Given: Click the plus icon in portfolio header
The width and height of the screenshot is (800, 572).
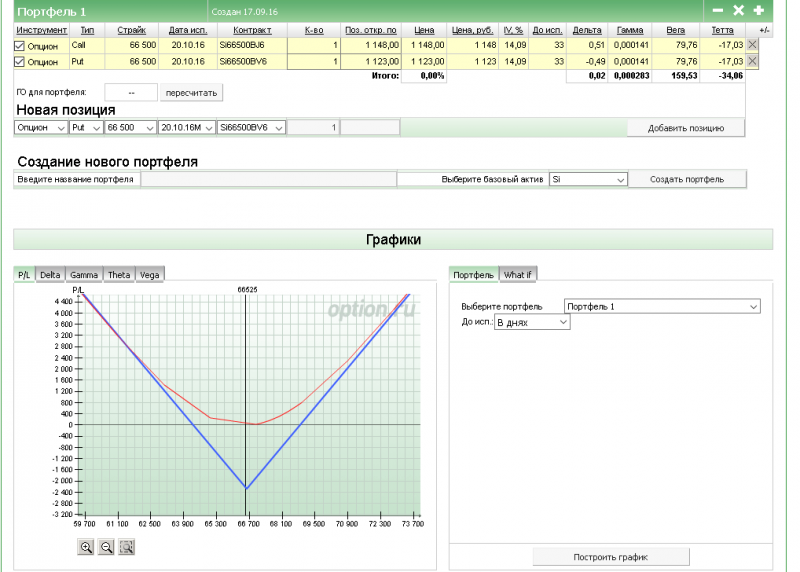Looking at the screenshot, I should [x=758, y=10].
